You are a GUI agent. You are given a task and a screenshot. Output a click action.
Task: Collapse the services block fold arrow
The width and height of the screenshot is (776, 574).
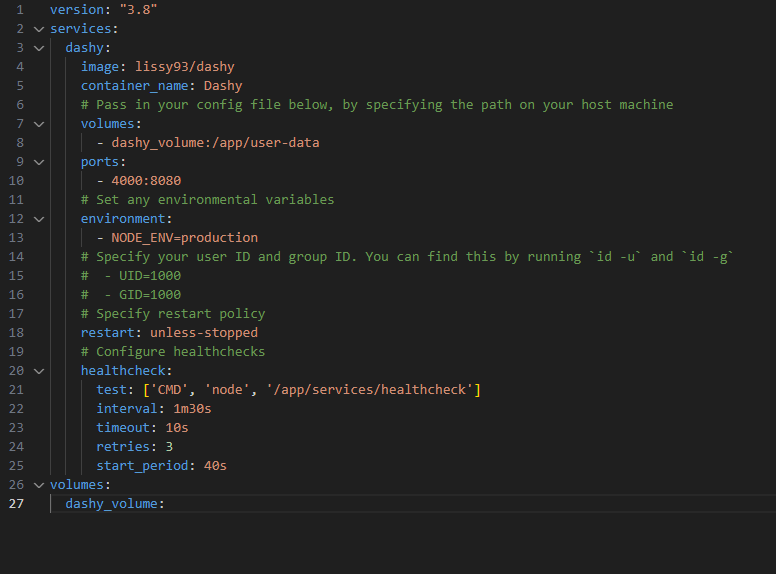(38, 29)
